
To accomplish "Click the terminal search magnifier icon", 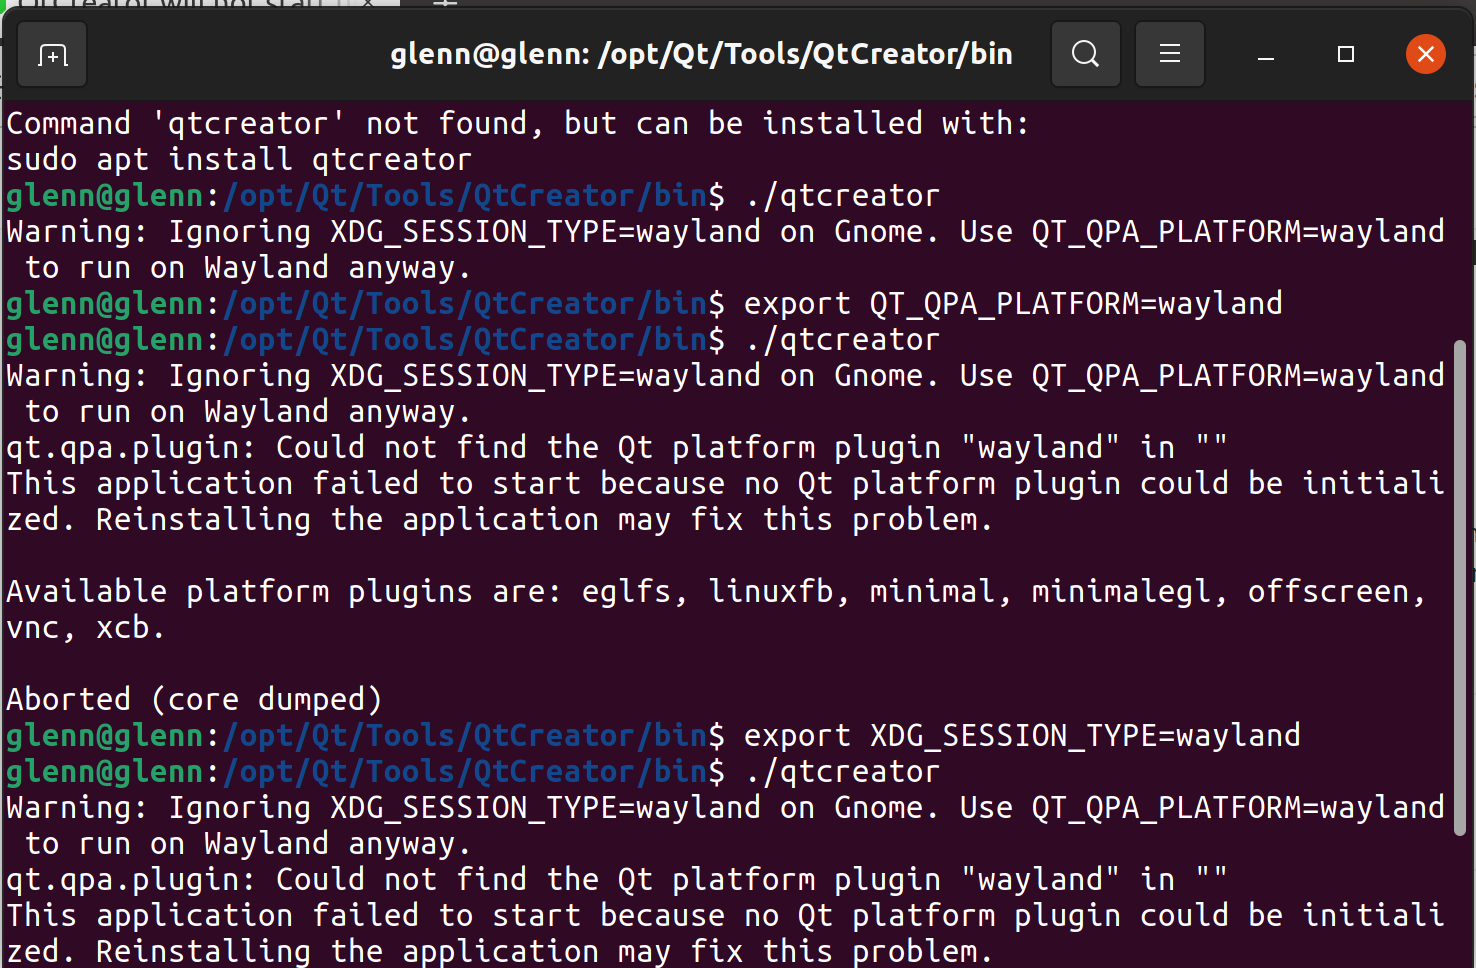I will coord(1085,54).
